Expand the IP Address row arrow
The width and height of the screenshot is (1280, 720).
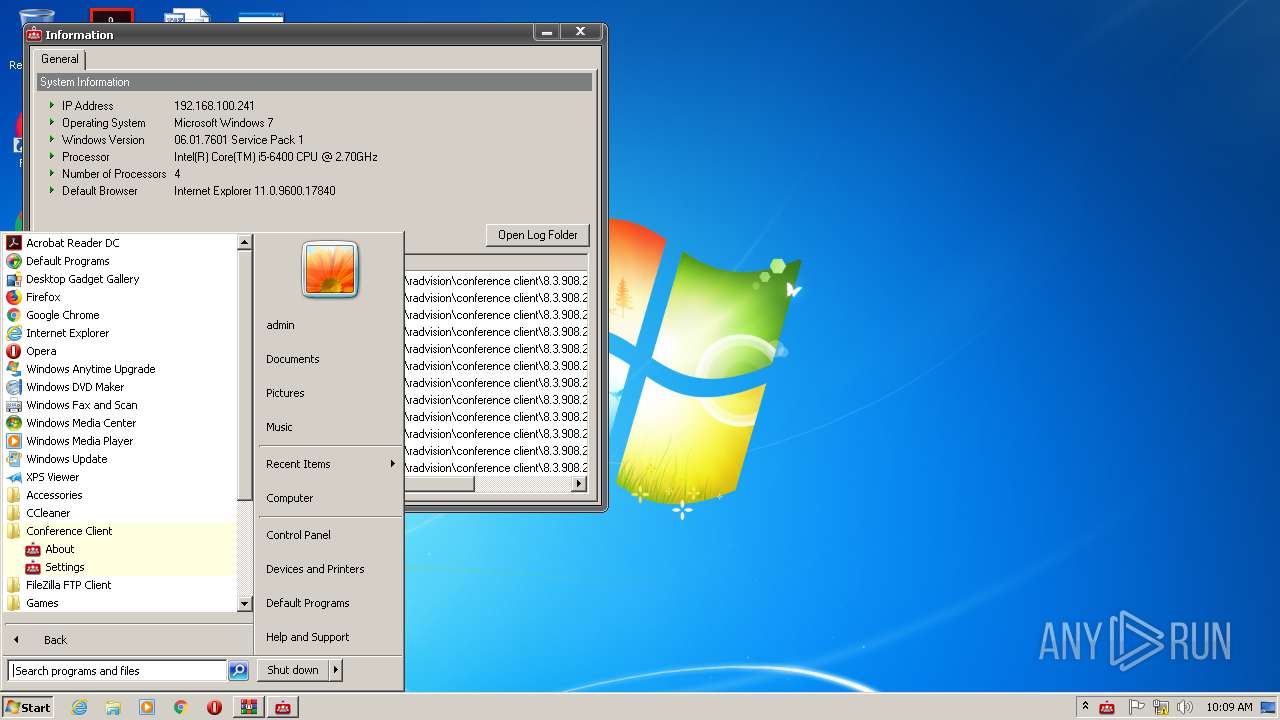point(52,105)
